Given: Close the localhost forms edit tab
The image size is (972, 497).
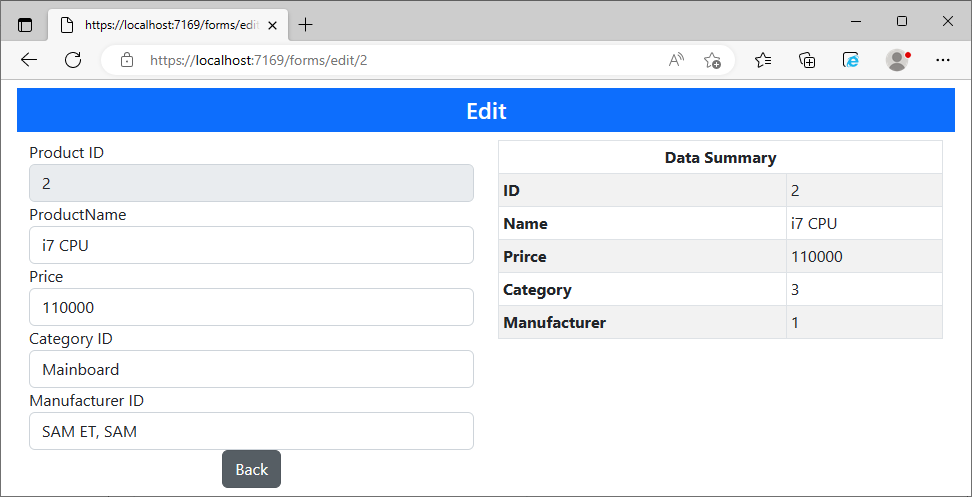Looking at the screenshot, I should tap(272, 25).
